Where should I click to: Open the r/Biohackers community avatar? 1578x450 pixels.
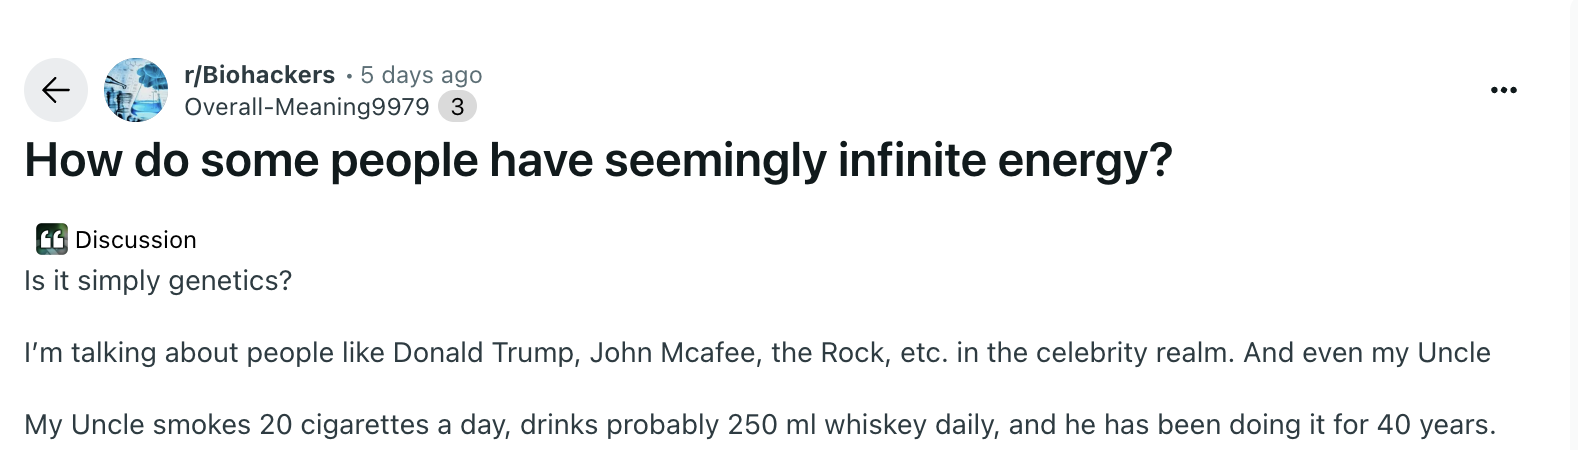coord(136,90)
